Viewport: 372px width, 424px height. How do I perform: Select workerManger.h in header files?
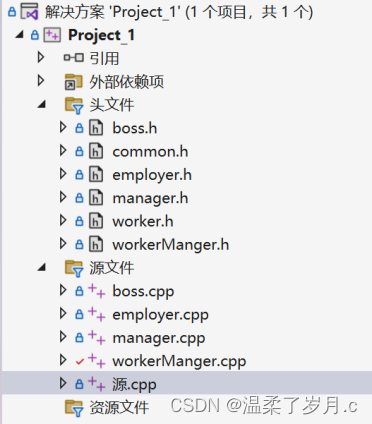point(171,245)
